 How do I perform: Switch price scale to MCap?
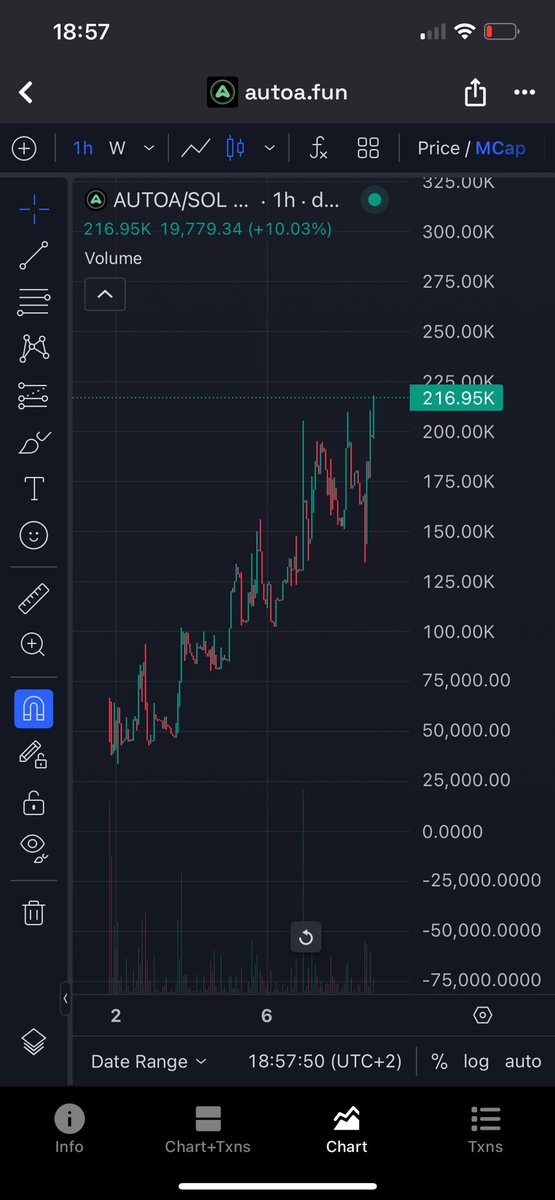click(500, 148)
